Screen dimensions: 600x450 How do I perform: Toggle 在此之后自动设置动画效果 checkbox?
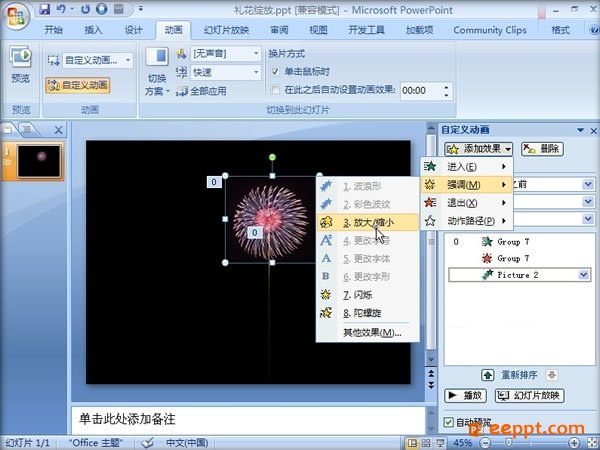[x=275, y=90]
